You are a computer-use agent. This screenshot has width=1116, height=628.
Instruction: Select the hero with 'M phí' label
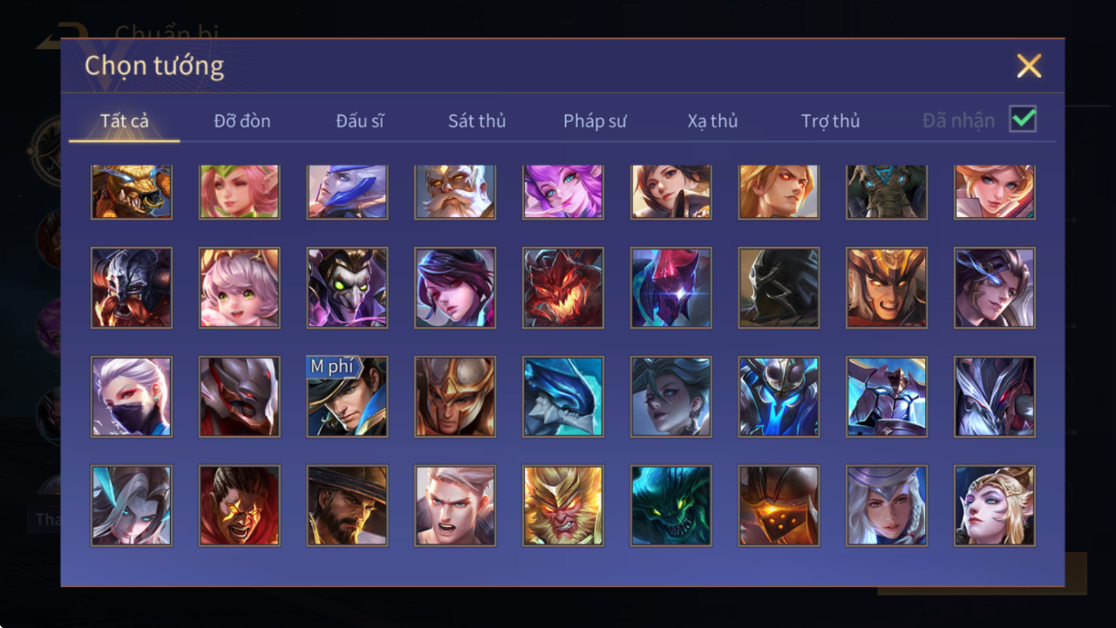click(x=347, y=397)
